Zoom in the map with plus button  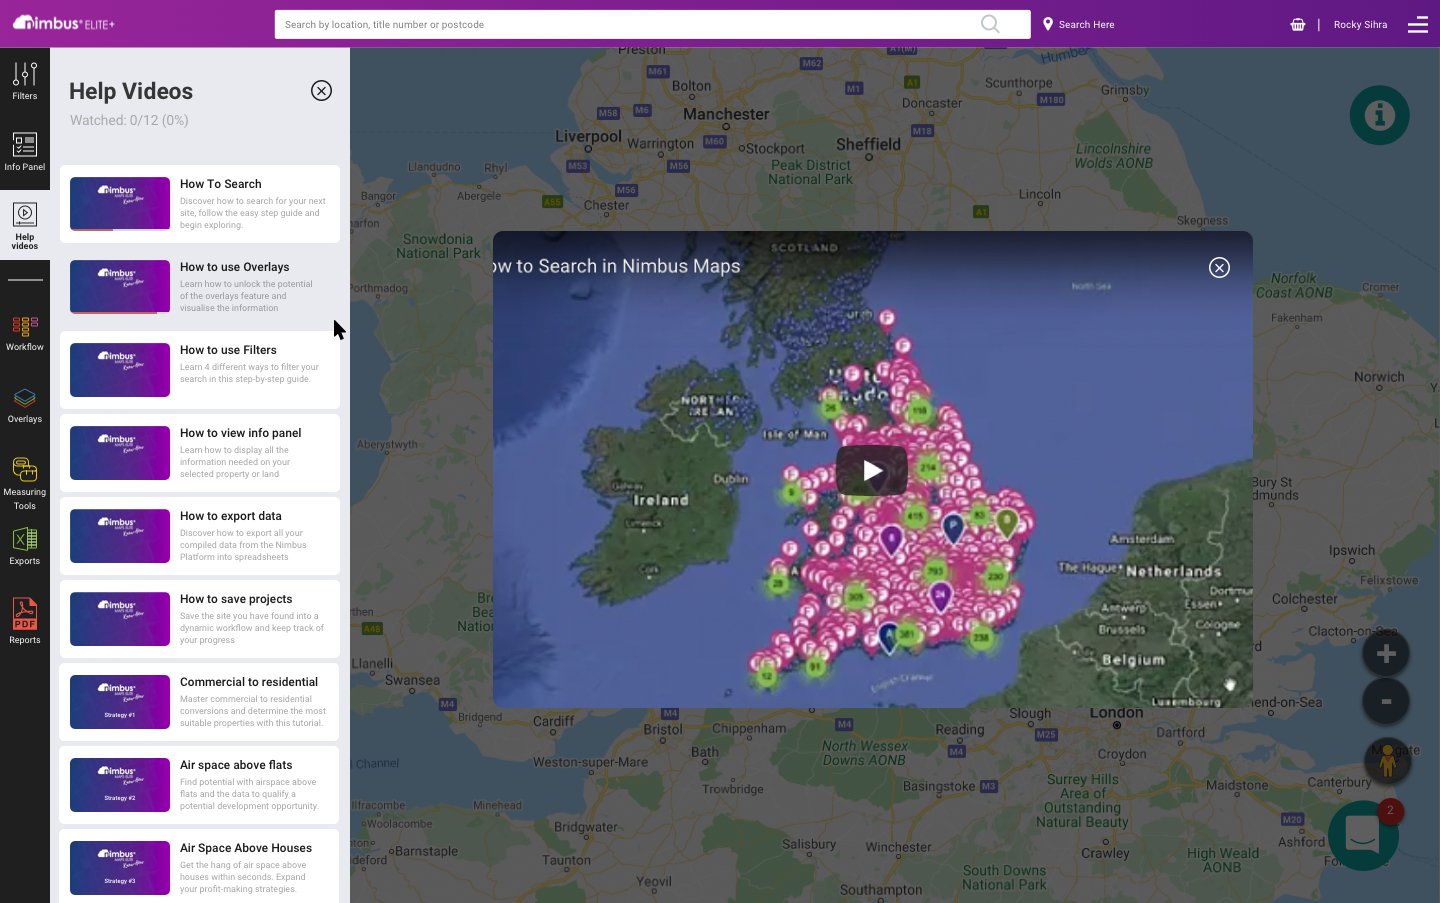click(x=1386, y=654)
